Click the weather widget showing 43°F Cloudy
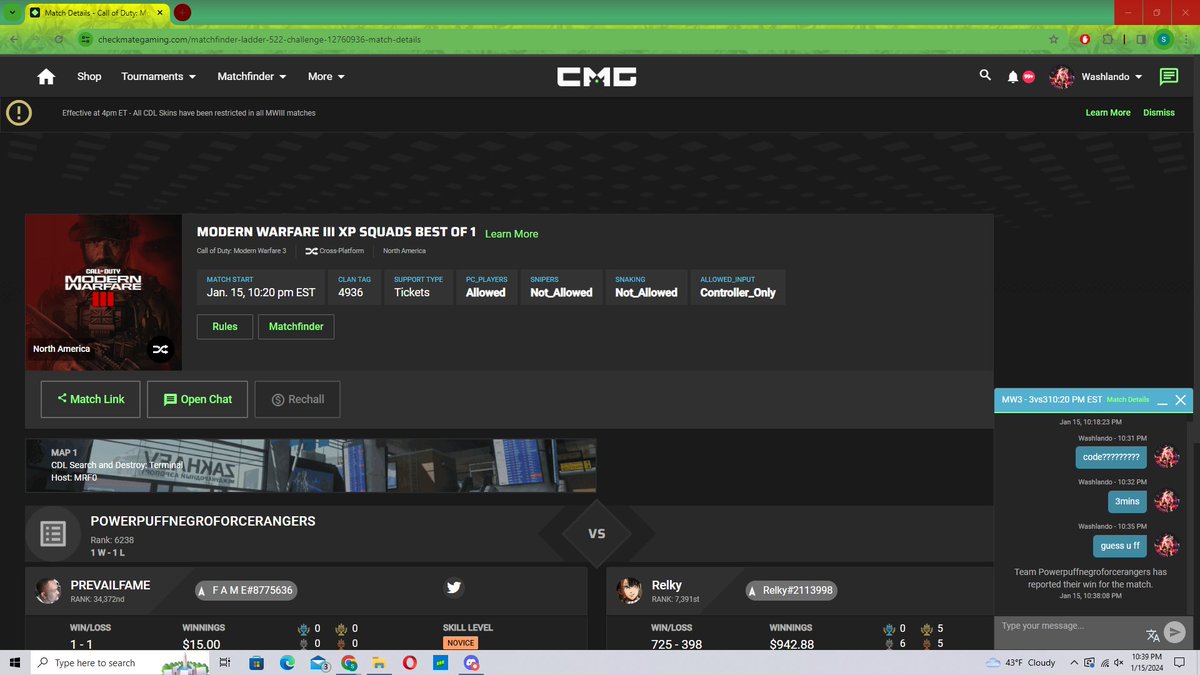The height and width of the screenshot is (675, 1200). (x=1020, y=663)
